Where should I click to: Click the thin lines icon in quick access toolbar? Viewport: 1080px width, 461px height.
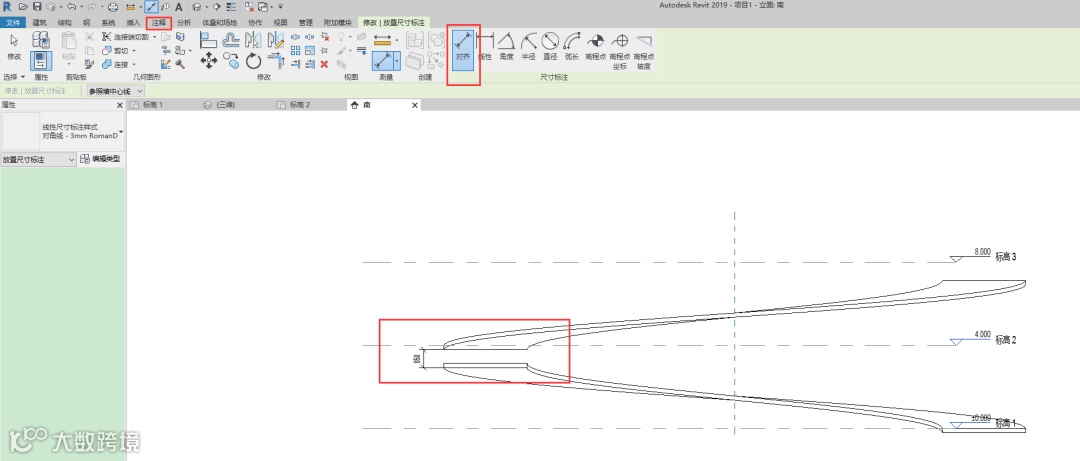[231, 6]
